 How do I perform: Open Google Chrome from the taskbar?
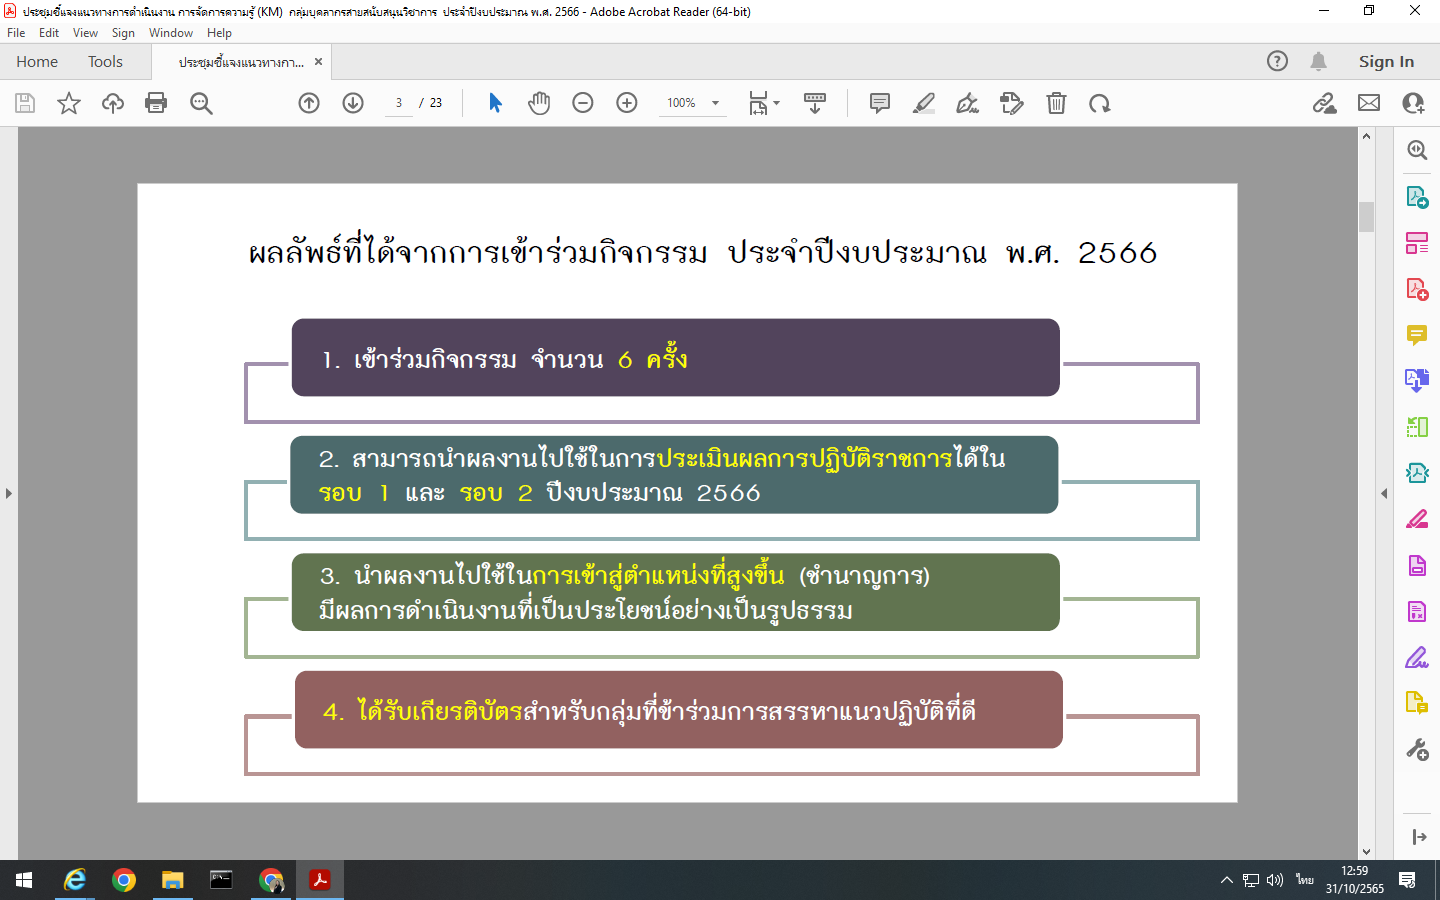(124, 880)
